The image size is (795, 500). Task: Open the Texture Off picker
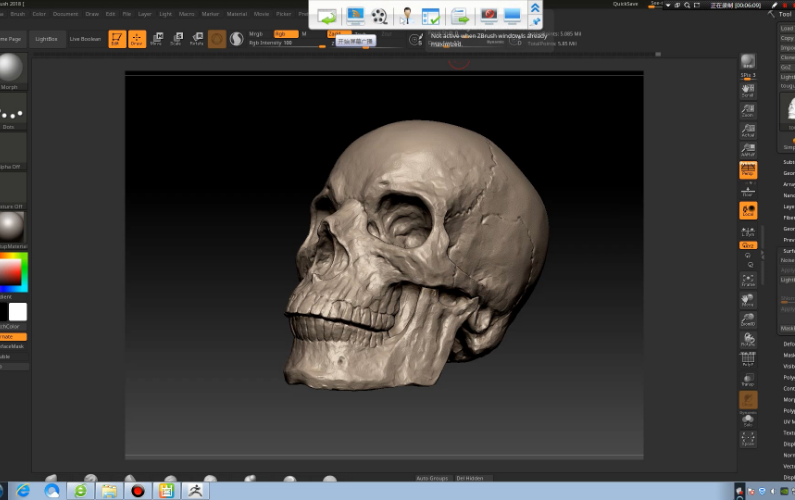pyautogui.click(x=12, y=188)
